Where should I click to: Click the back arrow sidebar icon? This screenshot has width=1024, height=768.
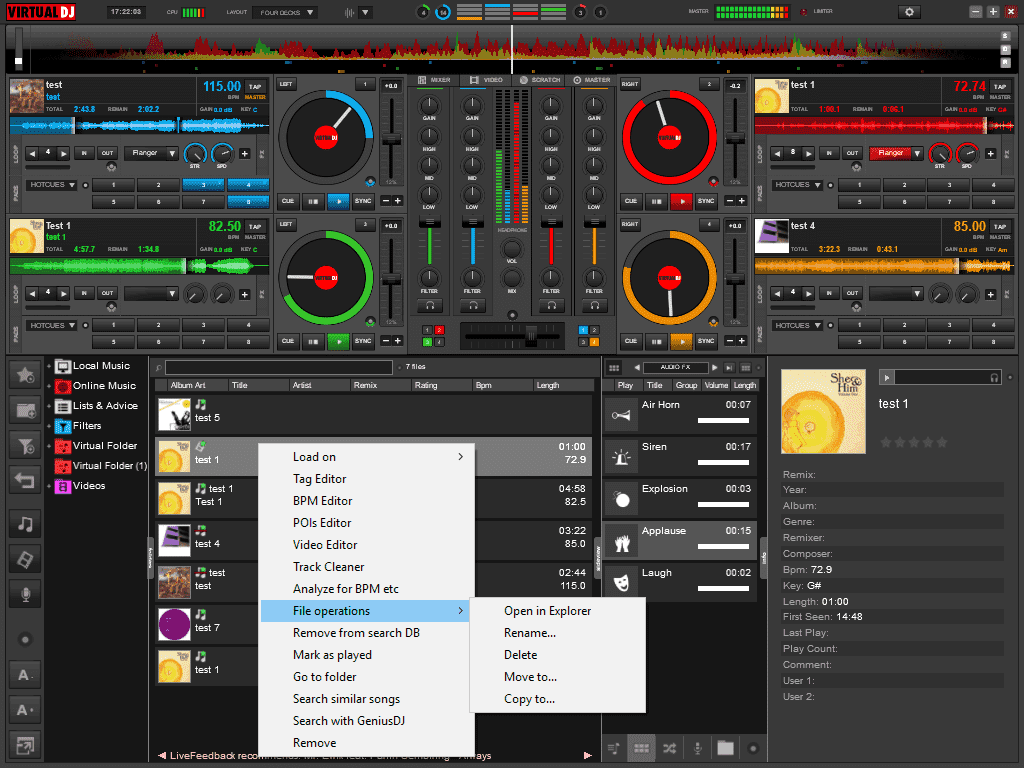click(x=25, y=481)
